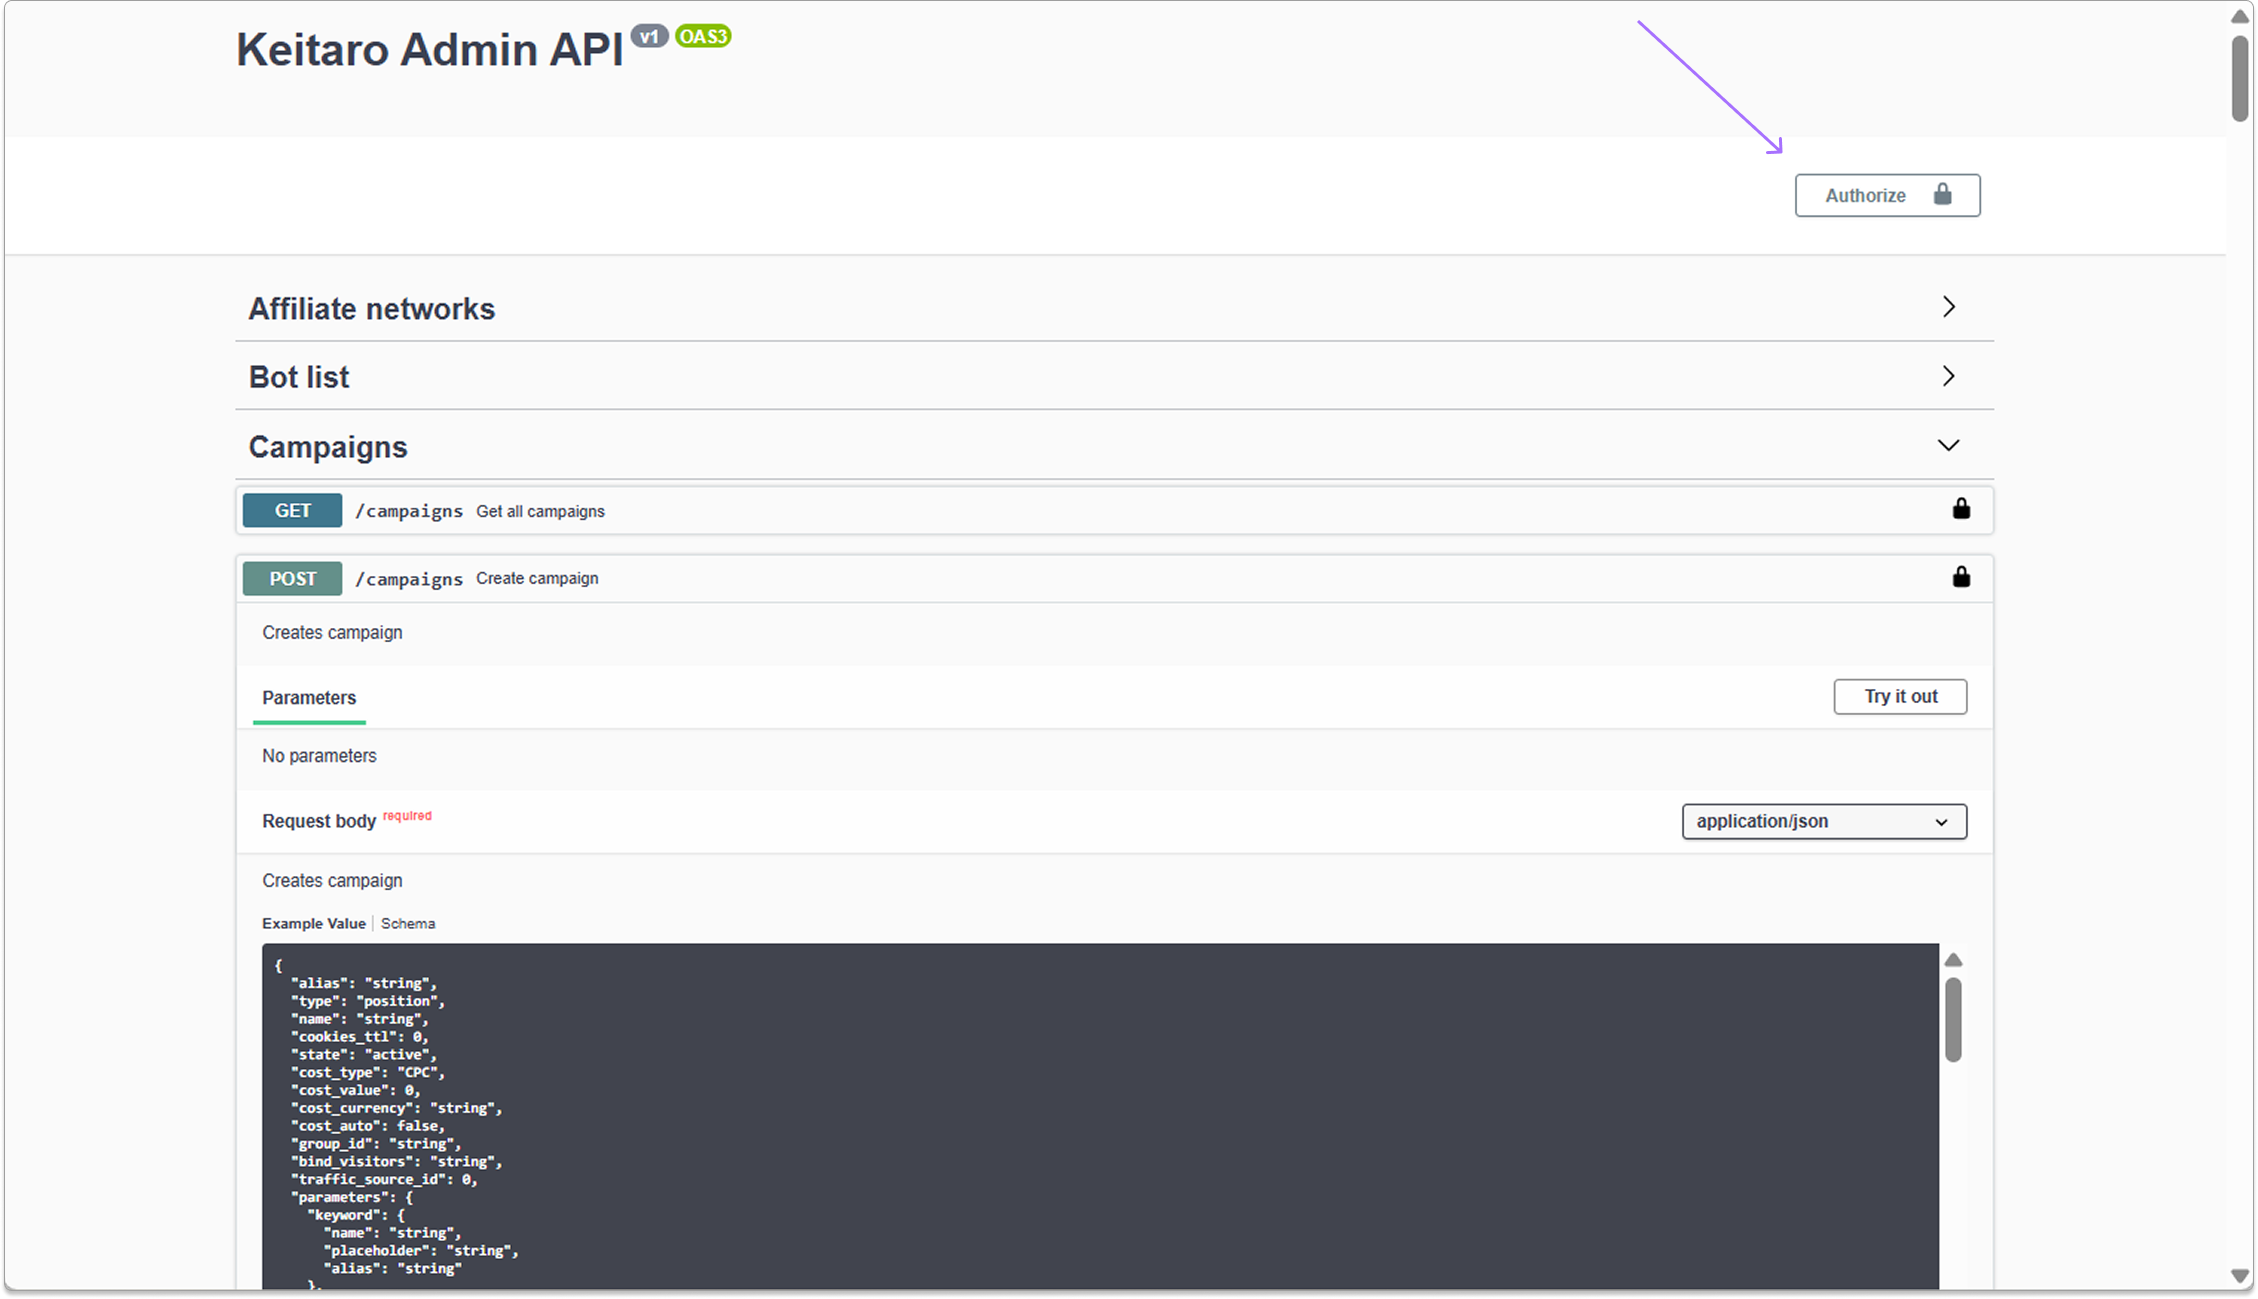Screen dimensions: 2258x1299
Task: Click the lock icon on GET /campaigns
Action: click(x=1961, y=509)
